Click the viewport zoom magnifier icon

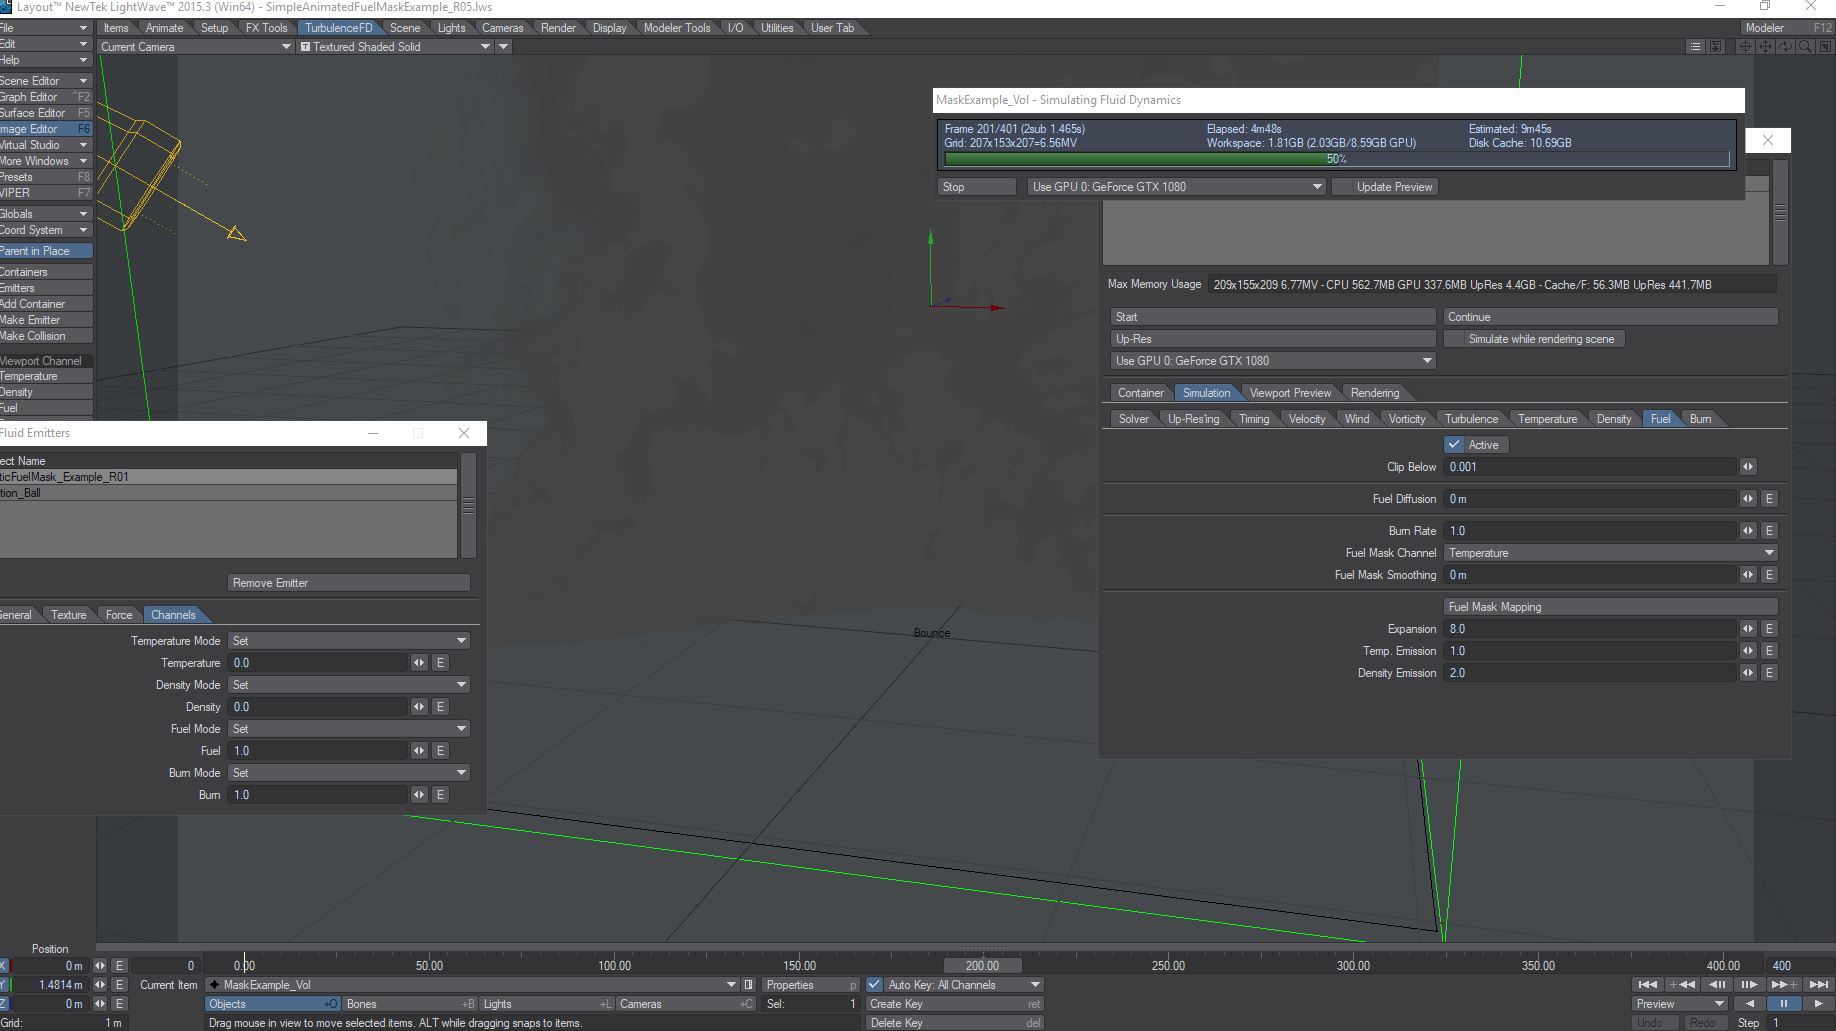(1805, 47)
